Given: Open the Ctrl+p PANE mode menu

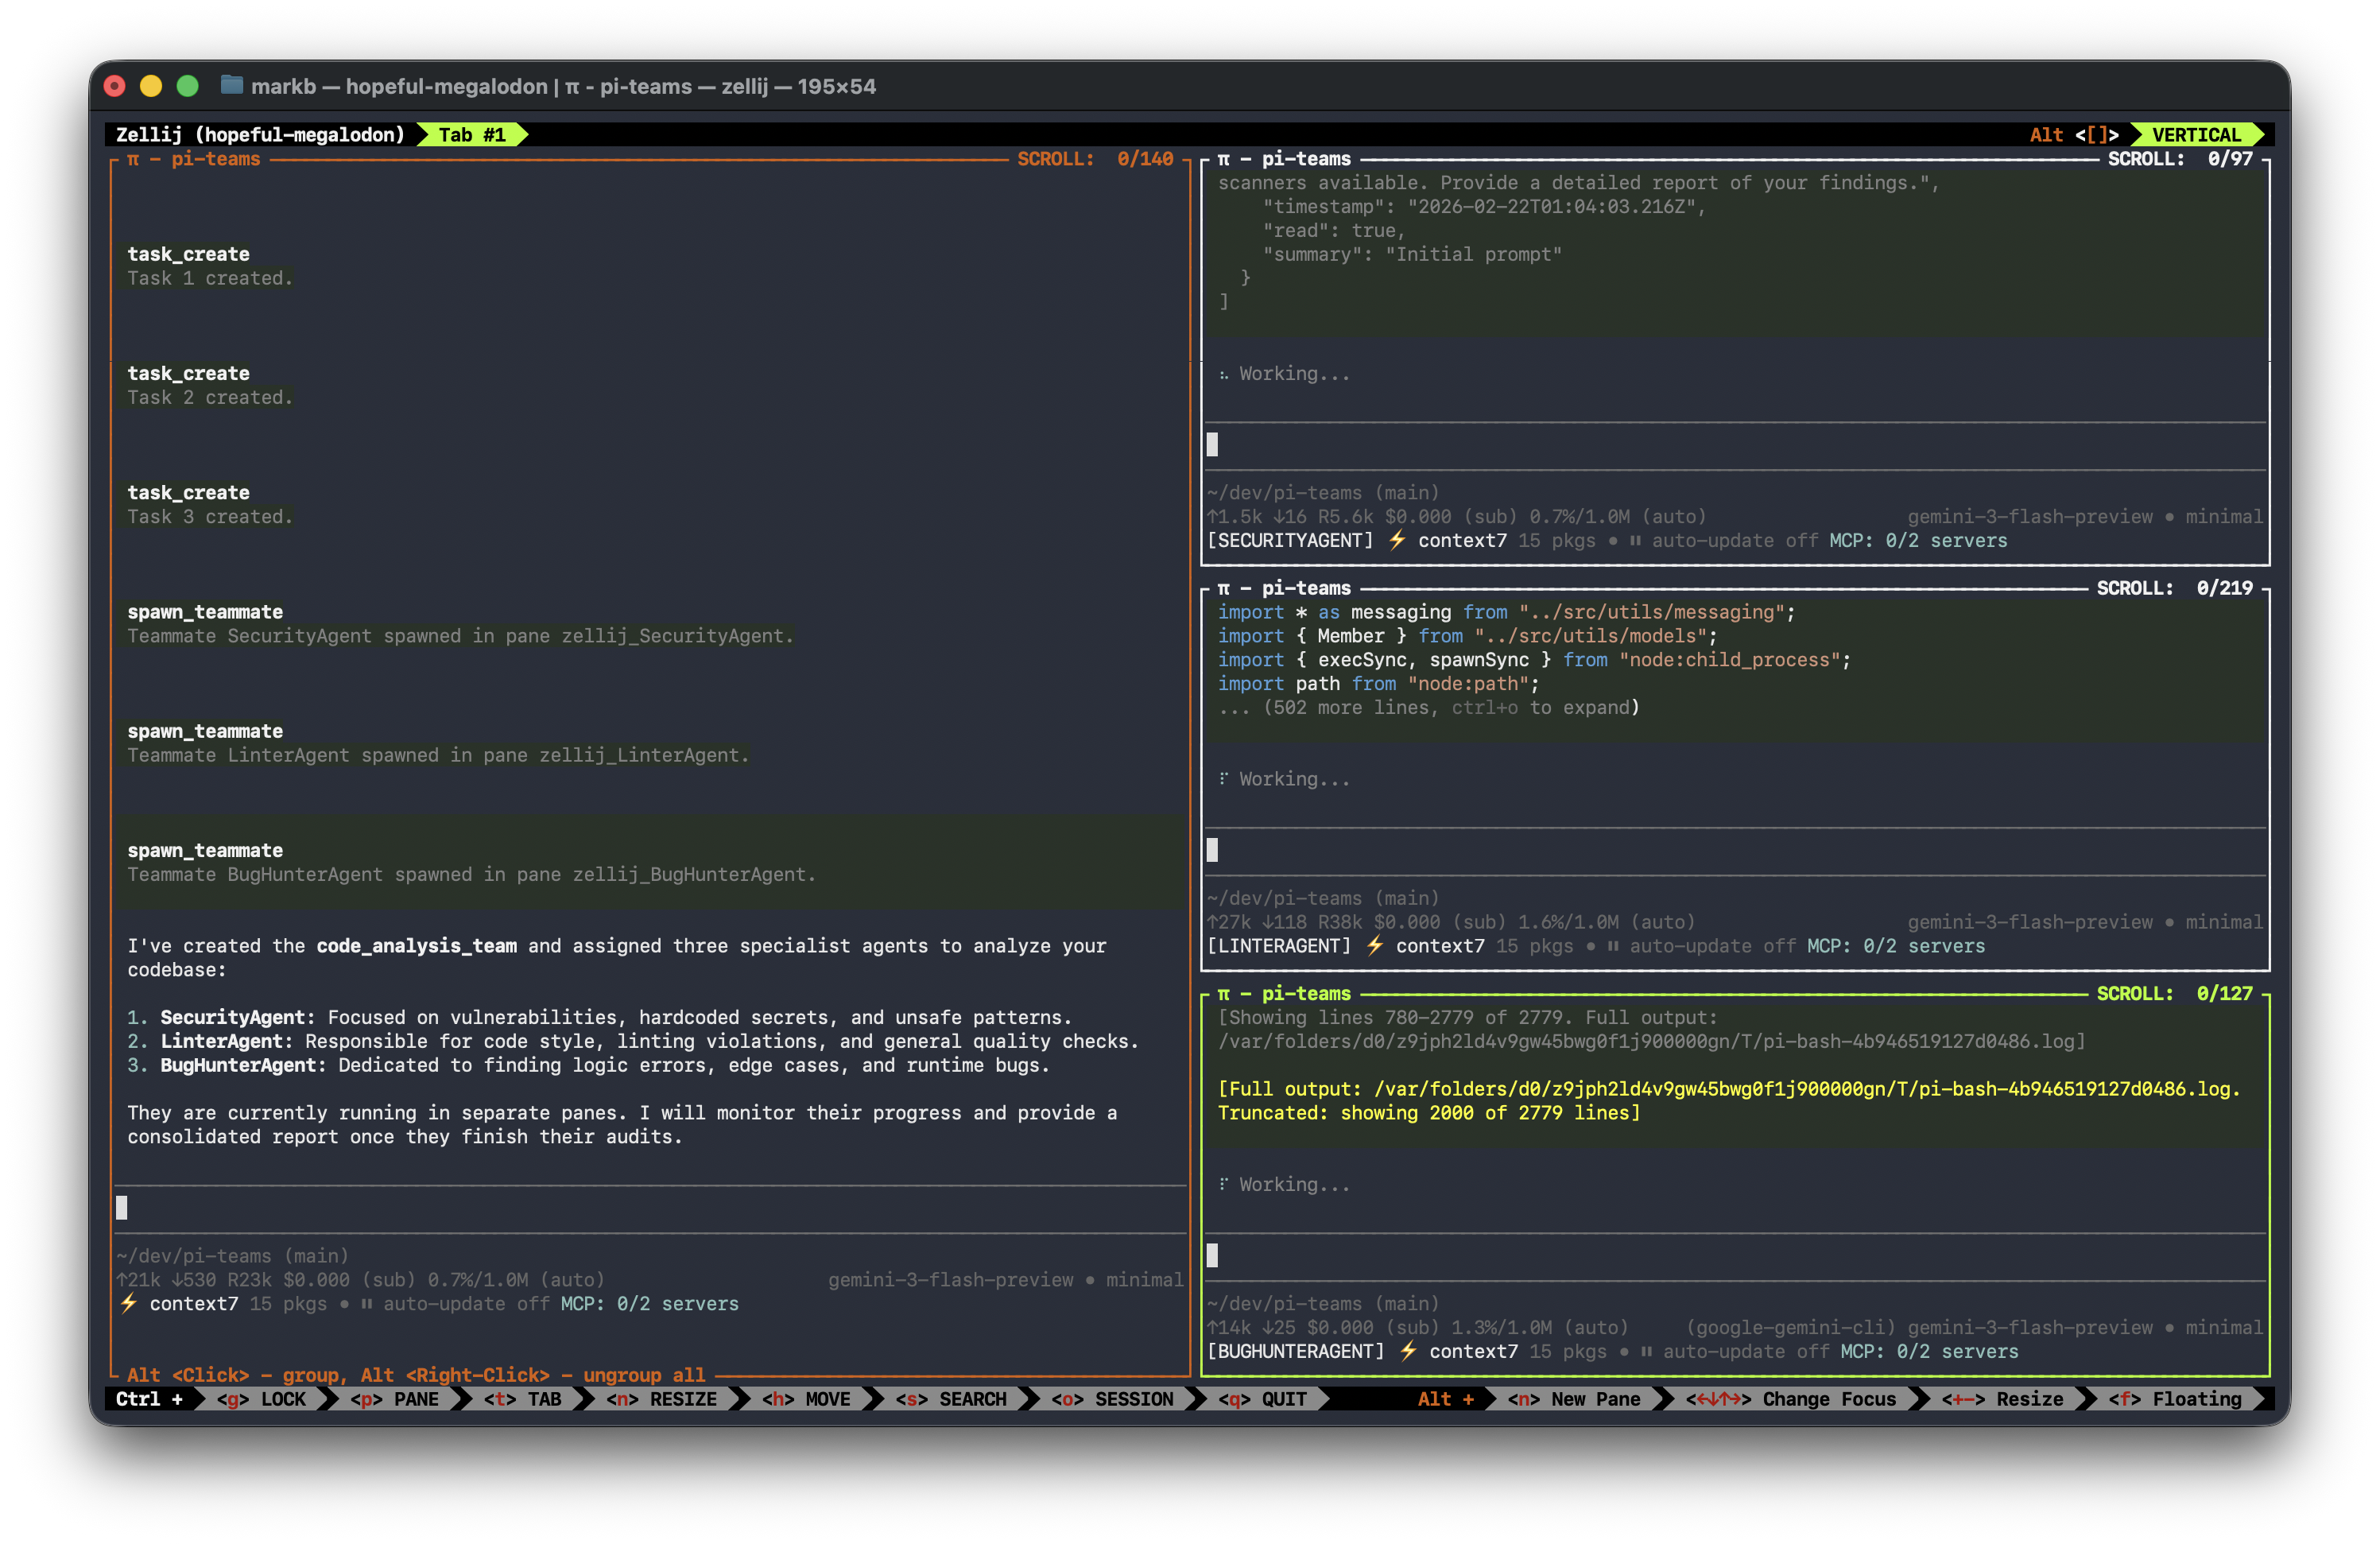Looking at the screenshot, I should [394, 1399].
